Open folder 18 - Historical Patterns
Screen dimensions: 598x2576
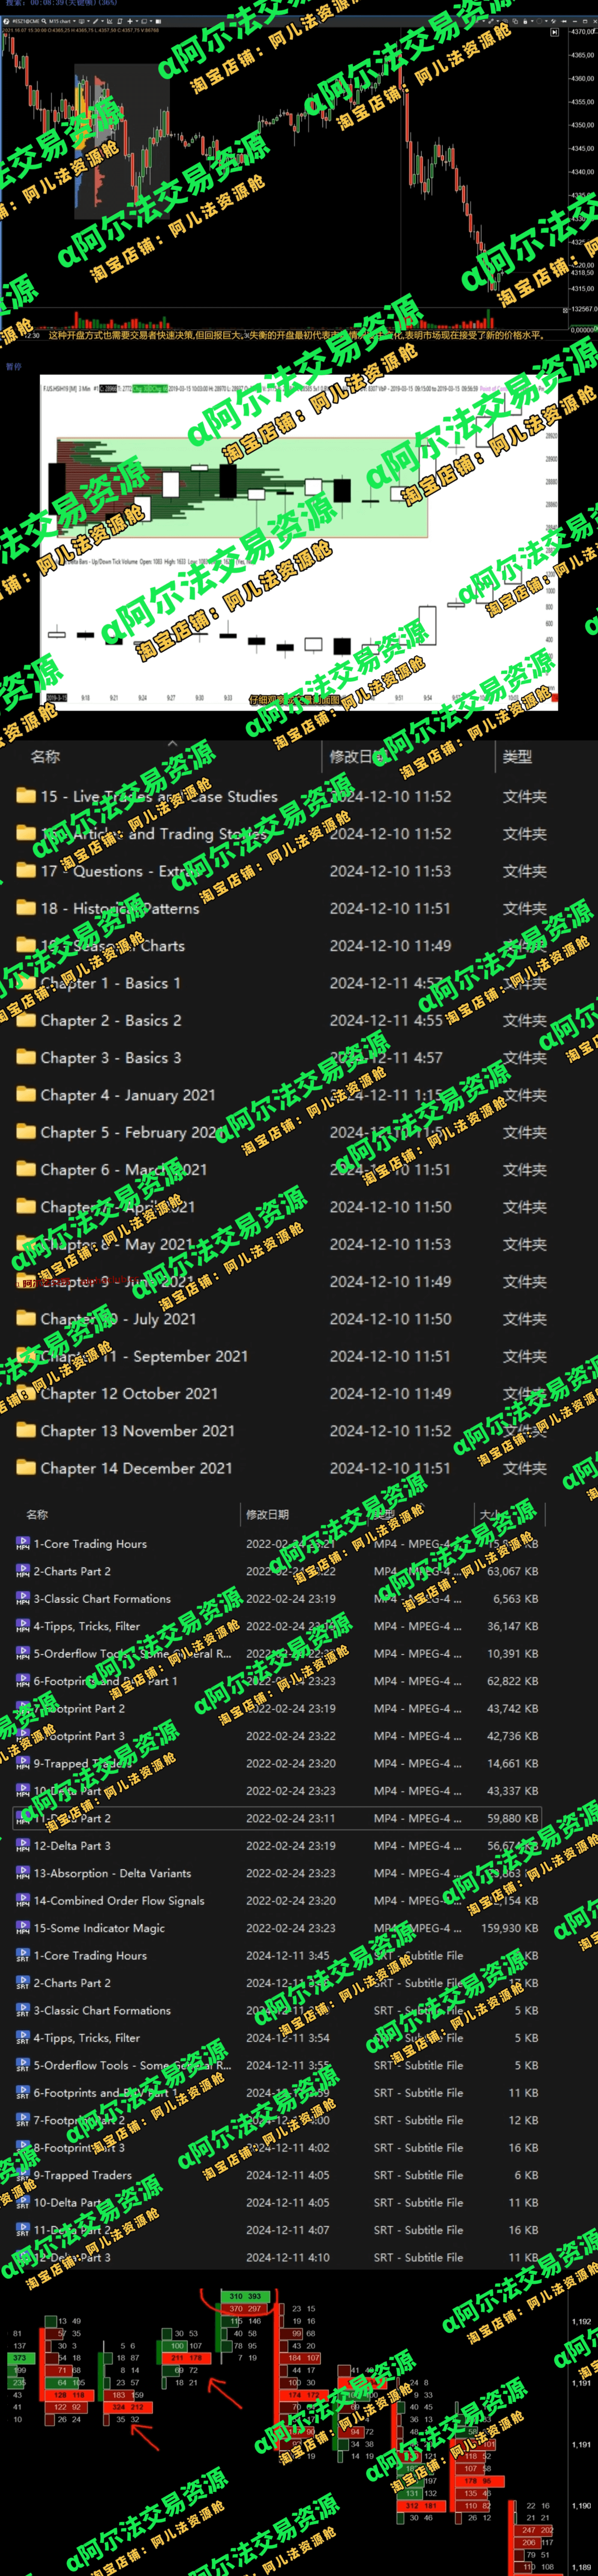[x=119, y=908]
